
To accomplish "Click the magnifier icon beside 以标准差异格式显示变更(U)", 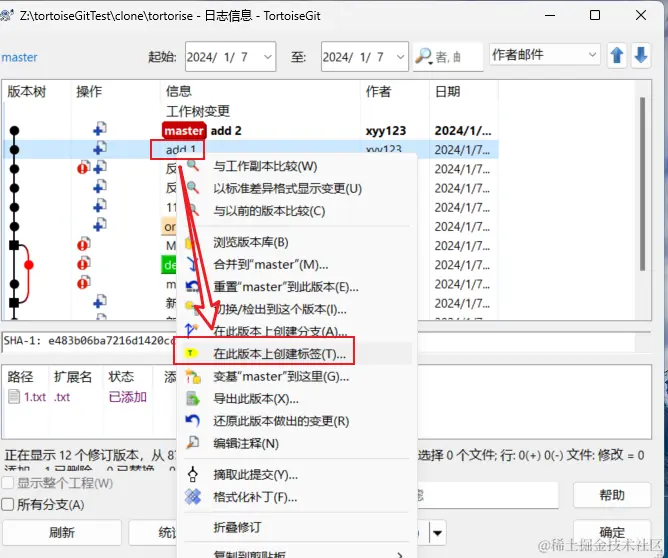I will [193, 188].
